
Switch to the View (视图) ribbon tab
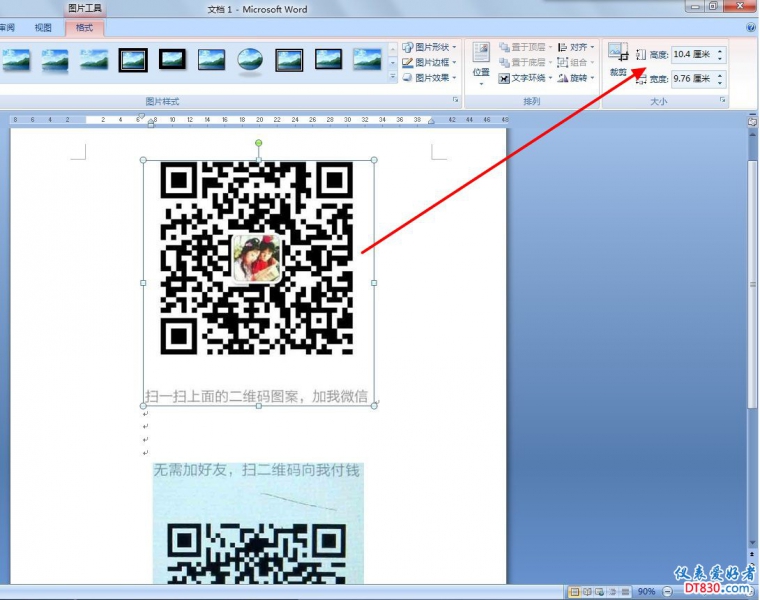[x=43, y=28]
